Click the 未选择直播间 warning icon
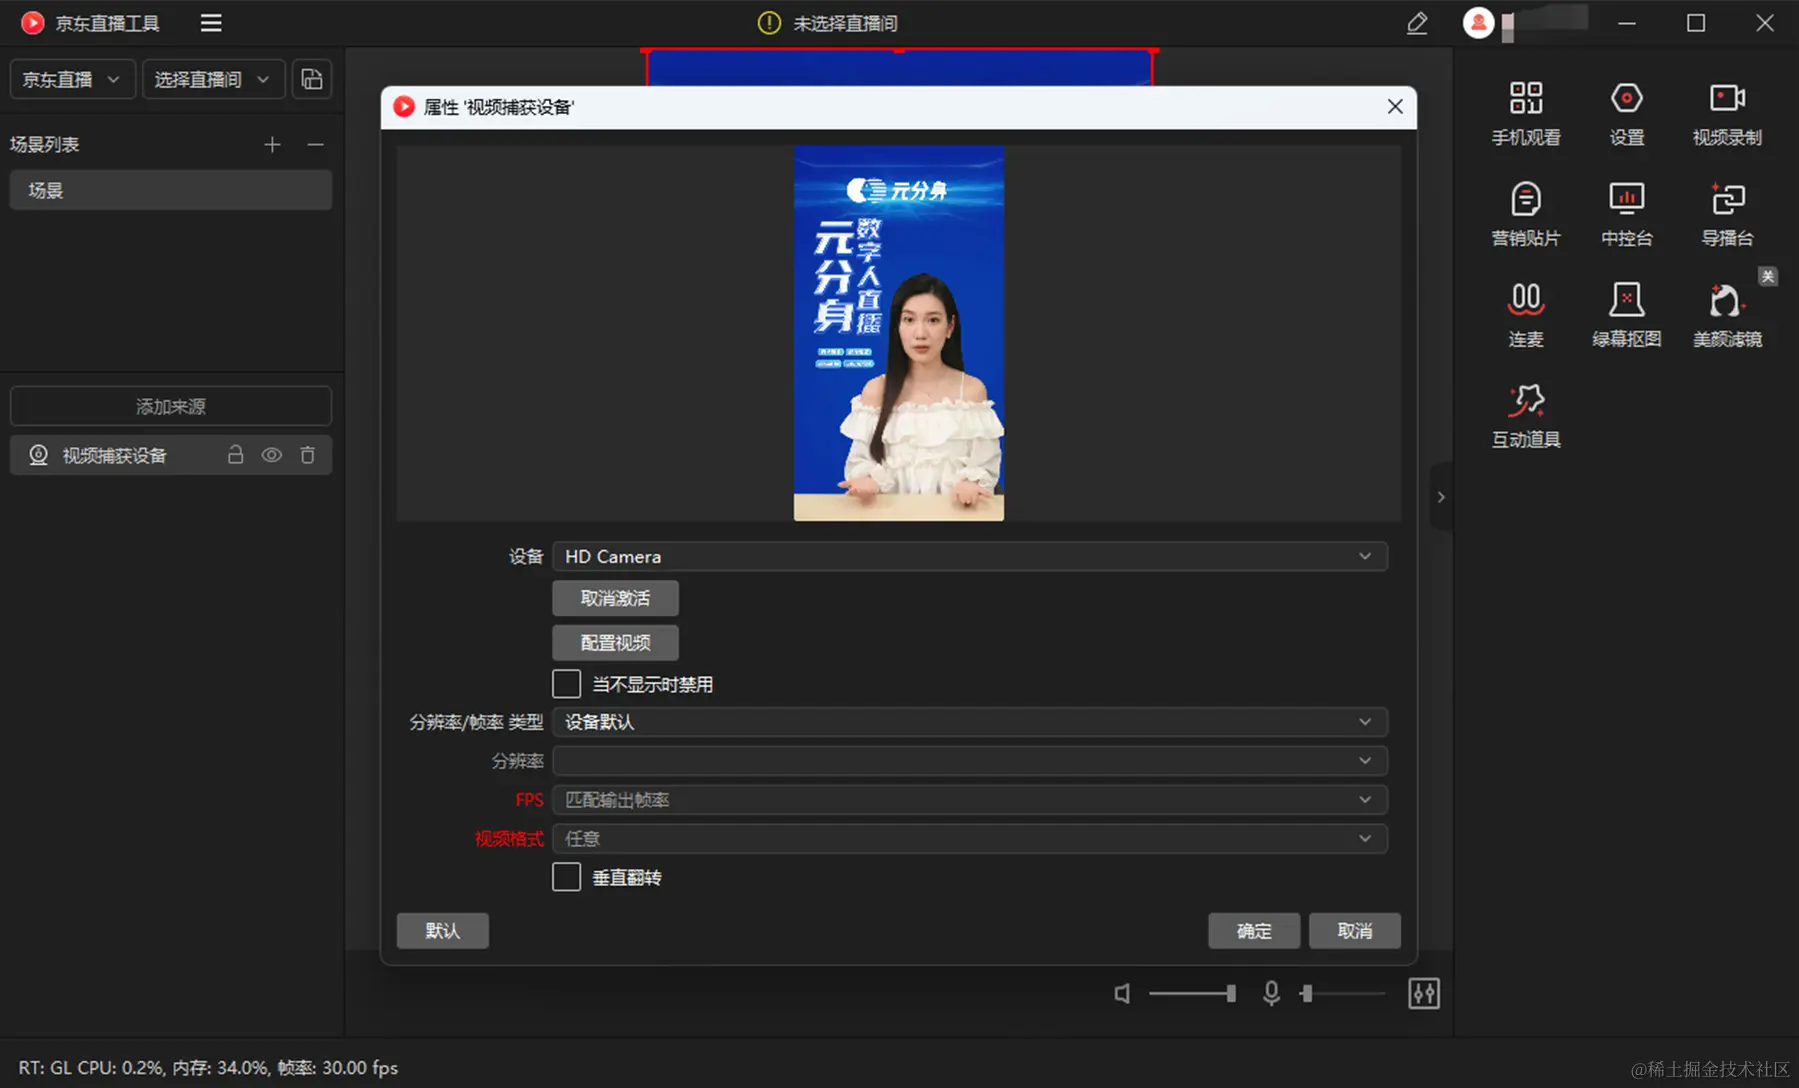Viewport: 1799px width, 1088px height. point(769,22)
